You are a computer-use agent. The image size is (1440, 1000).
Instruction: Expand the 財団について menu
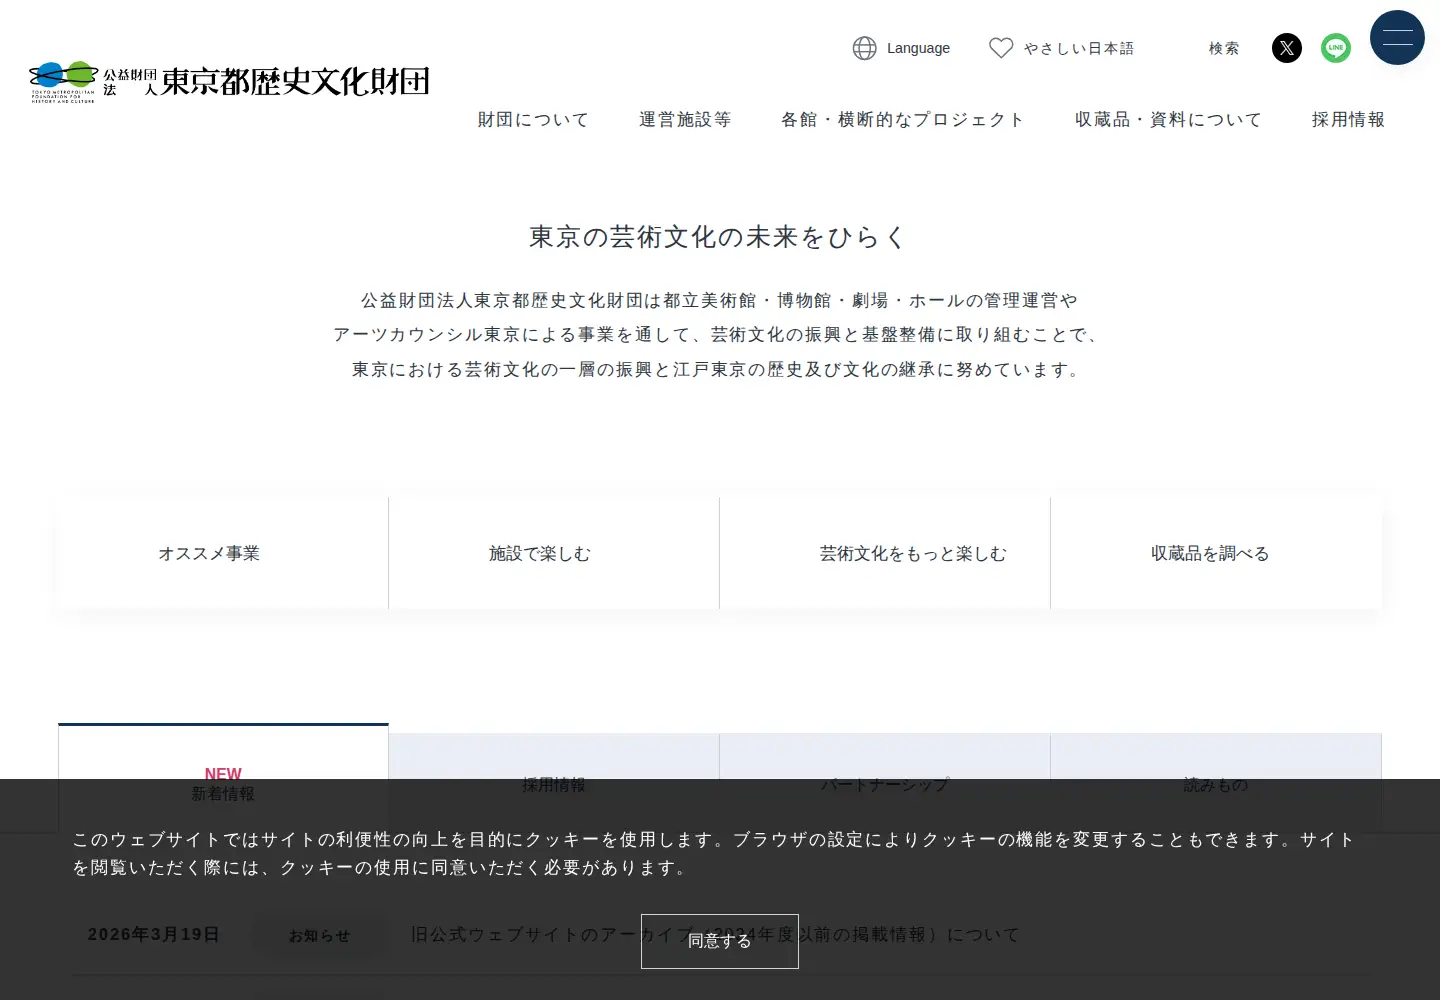point(533,120)
